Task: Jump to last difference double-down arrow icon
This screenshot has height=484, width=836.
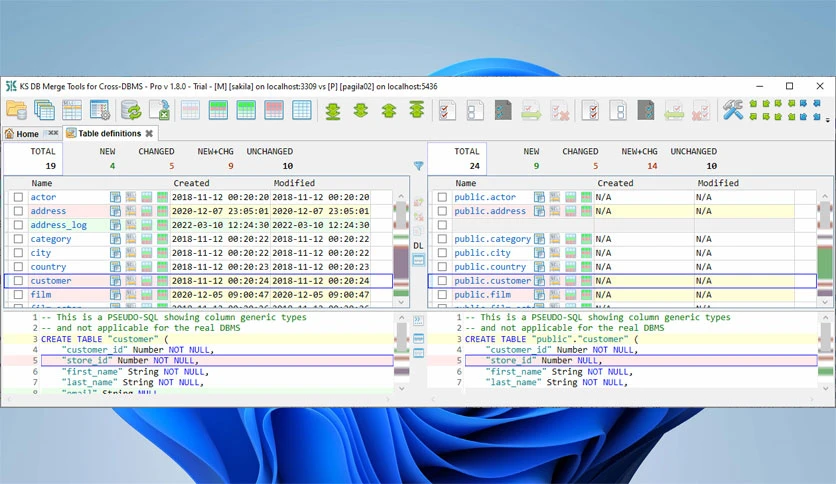Action: (333, 110)
